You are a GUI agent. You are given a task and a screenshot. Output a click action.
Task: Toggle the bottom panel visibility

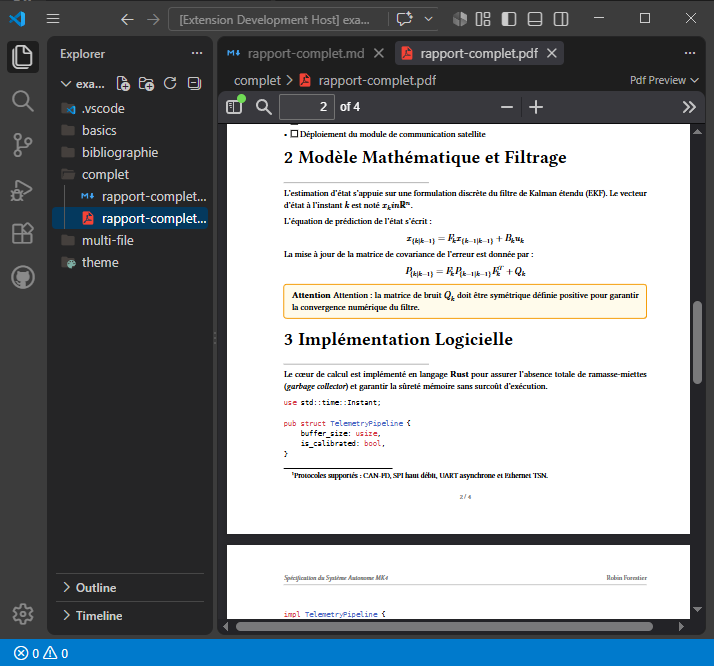[x=535, y=19]
